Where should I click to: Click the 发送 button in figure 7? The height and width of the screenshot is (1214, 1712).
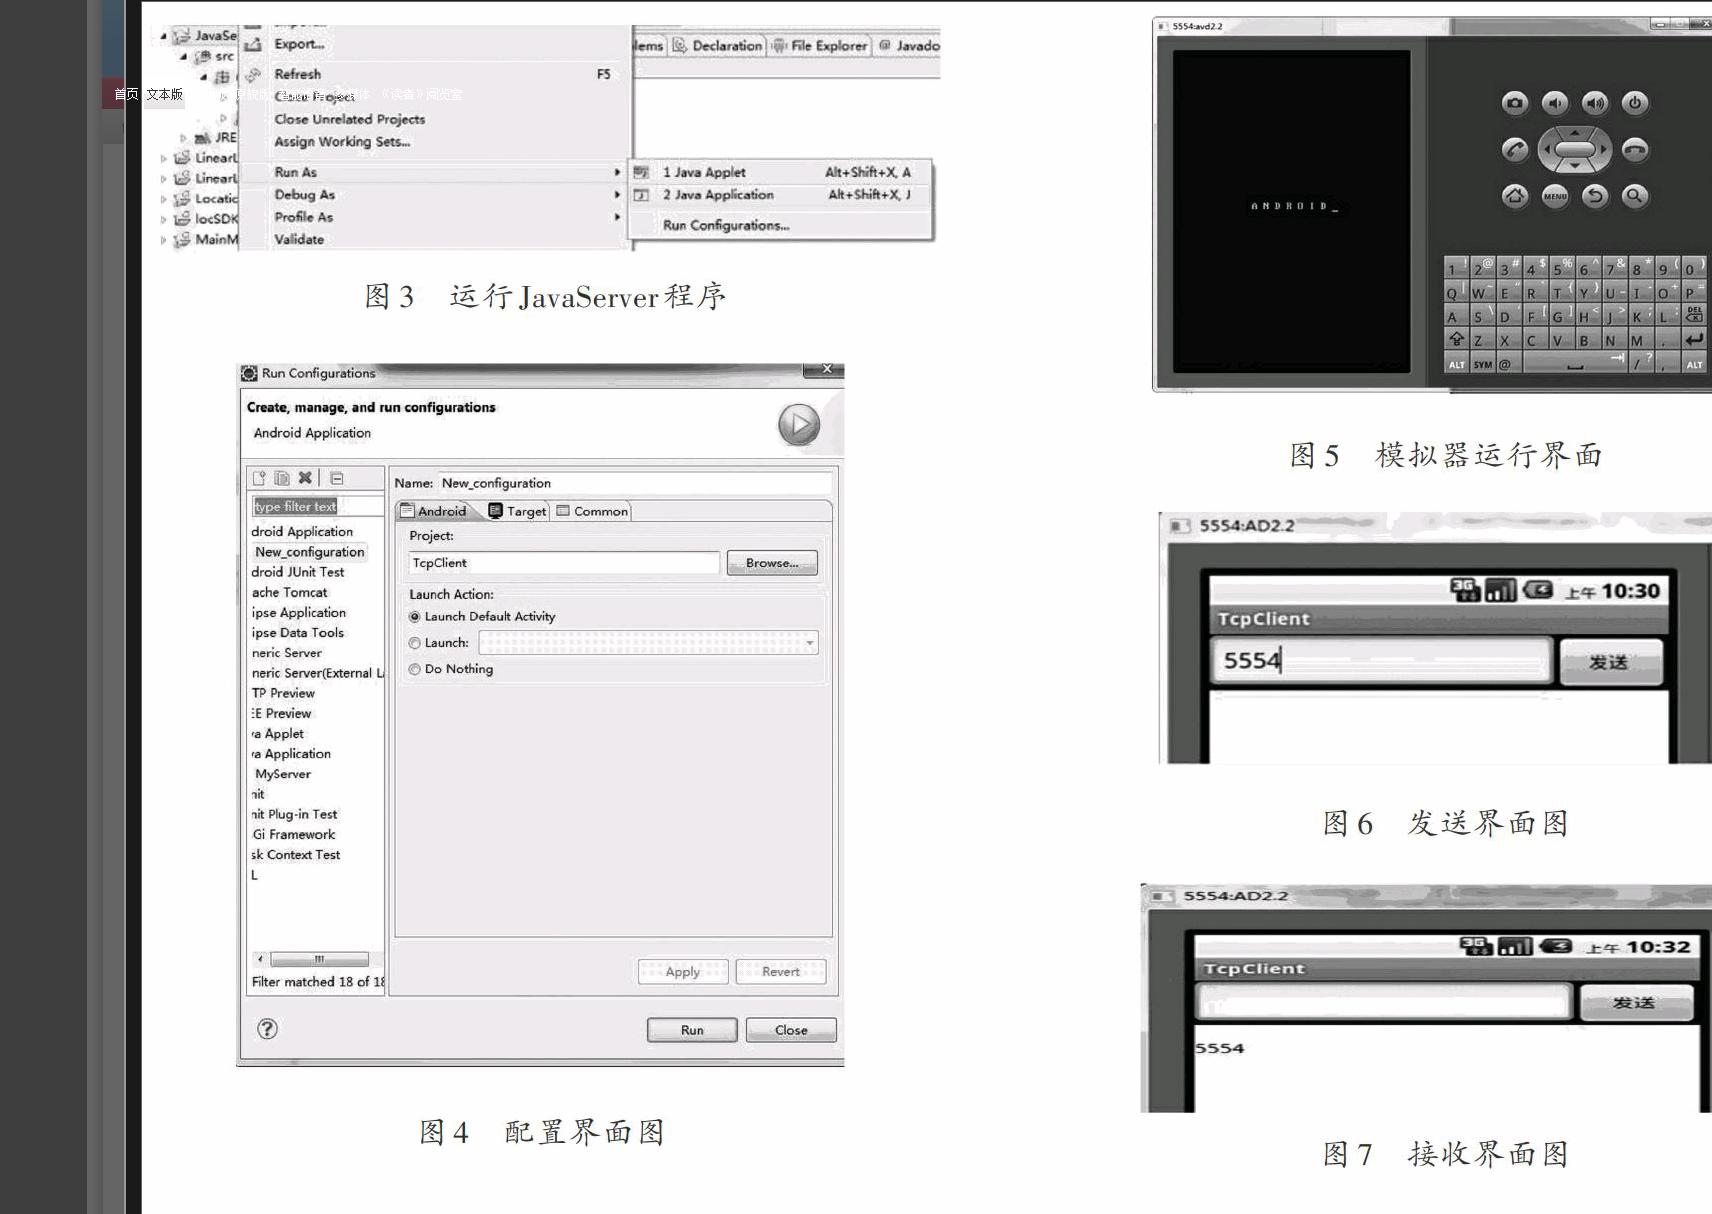1635,1002
